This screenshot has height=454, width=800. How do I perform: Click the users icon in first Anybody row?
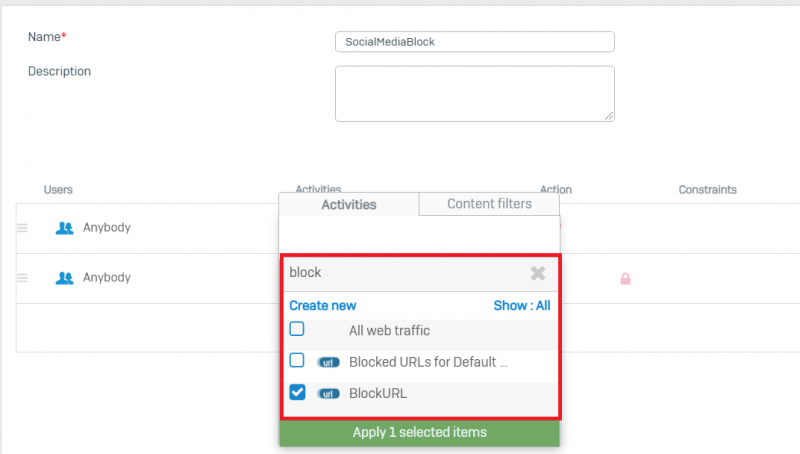65,228
